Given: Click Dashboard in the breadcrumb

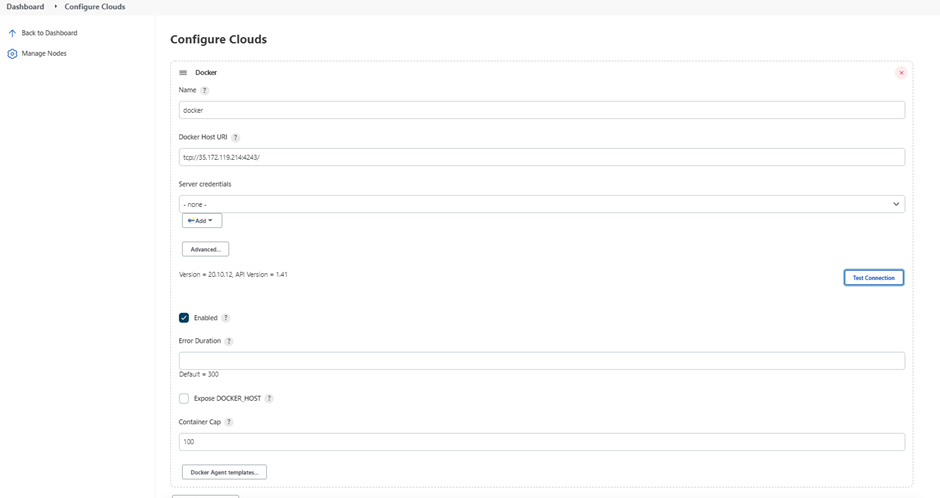Looking at the screenshot, I should [x=25, y=7].
